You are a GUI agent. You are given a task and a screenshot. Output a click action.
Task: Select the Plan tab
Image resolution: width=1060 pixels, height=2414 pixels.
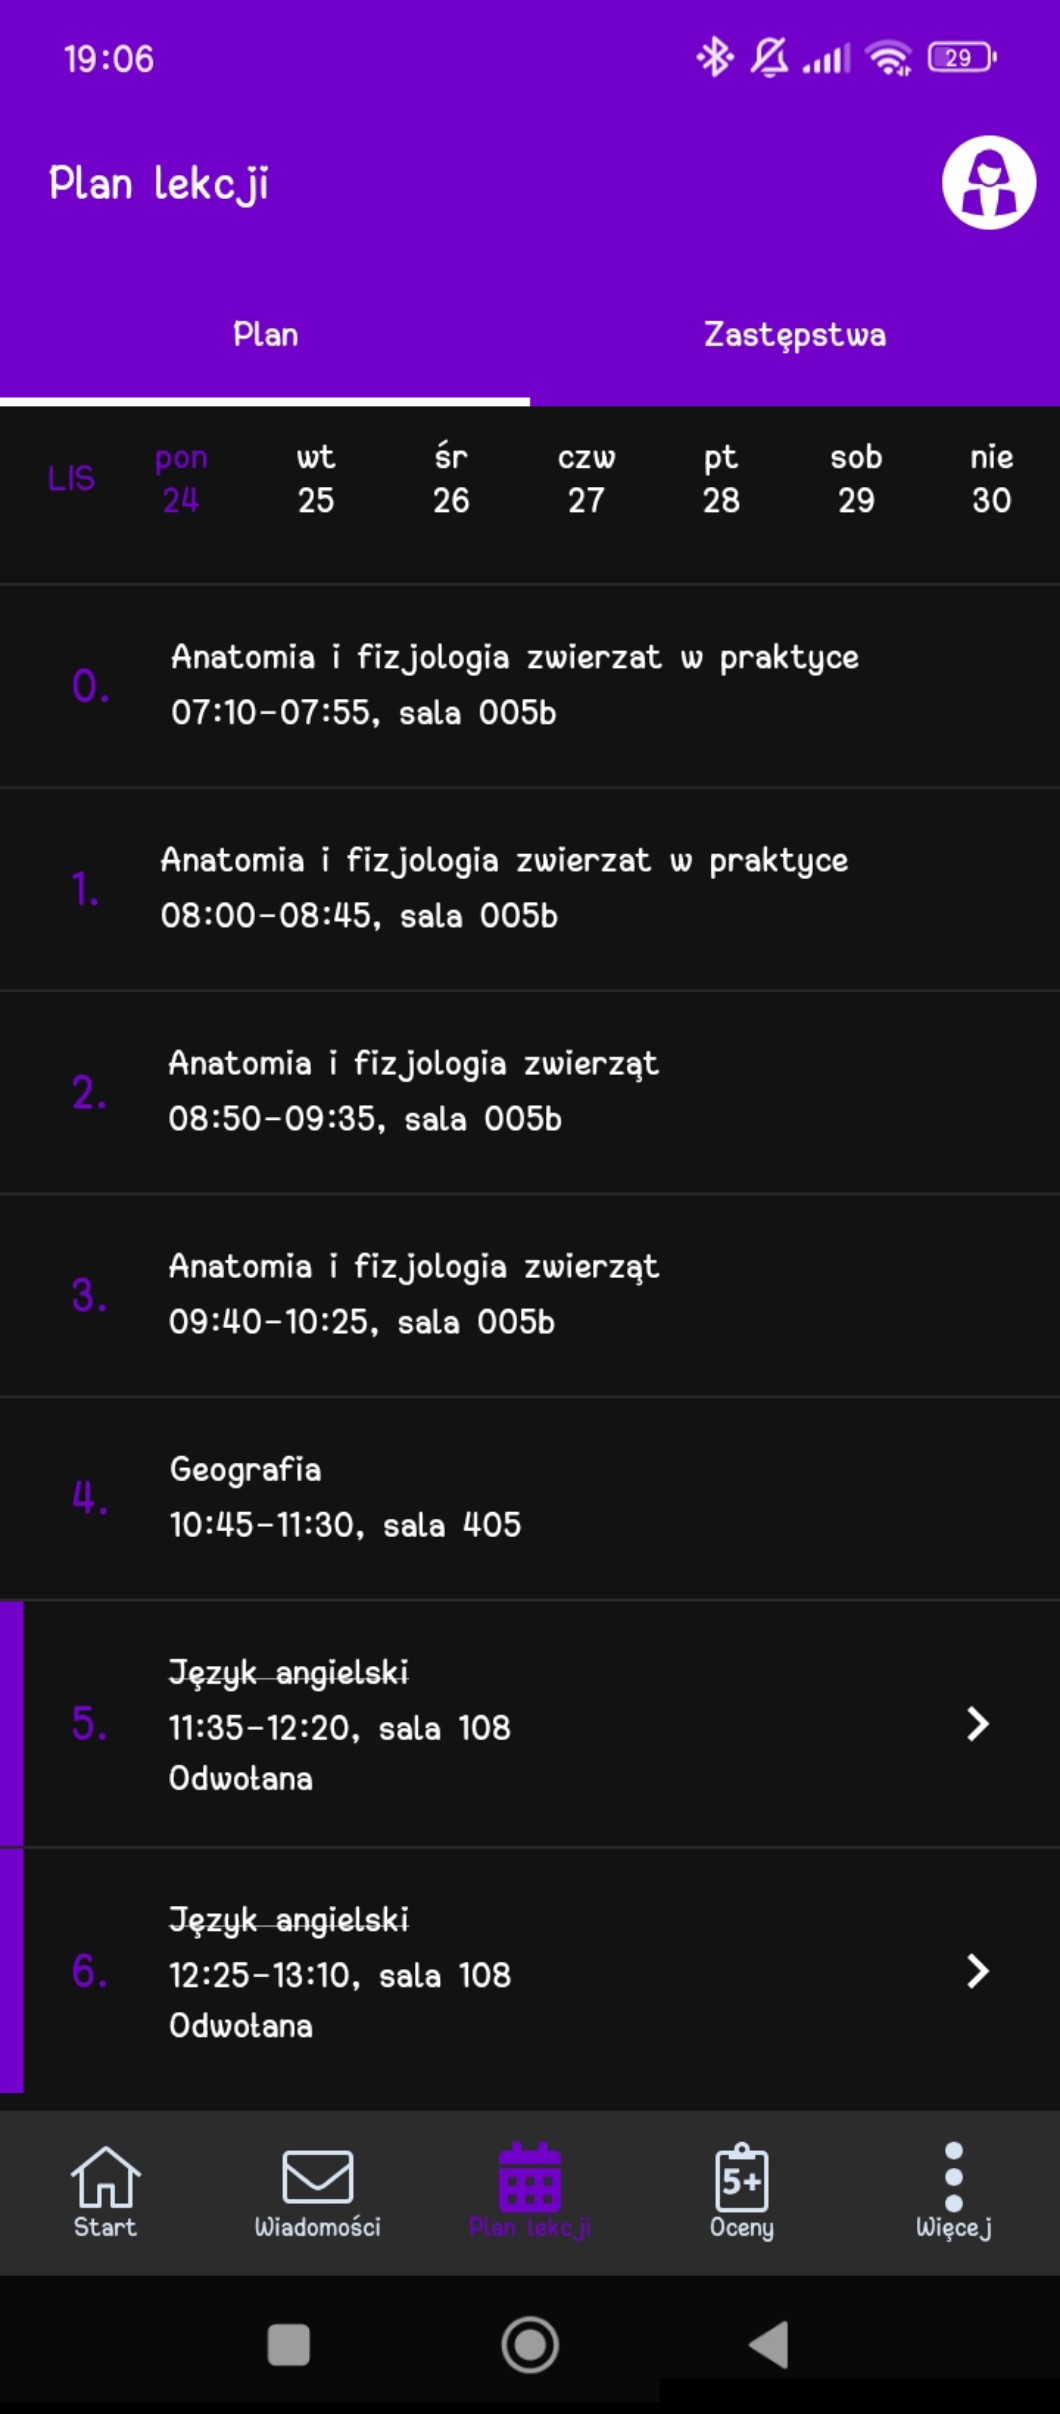[x=265, y=335]
